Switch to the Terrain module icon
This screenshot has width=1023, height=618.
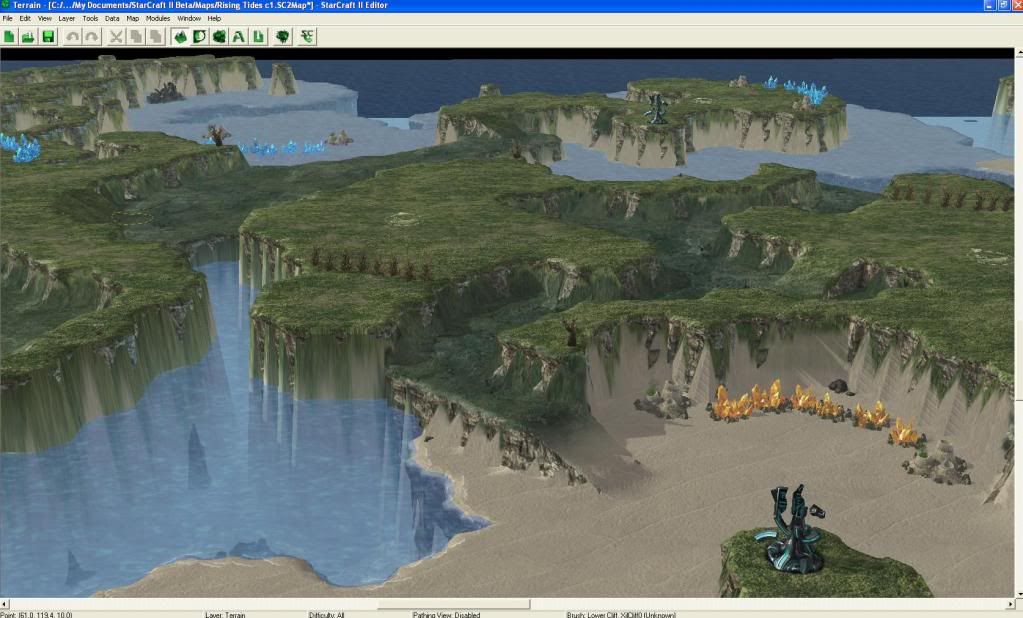pos(180,37)
